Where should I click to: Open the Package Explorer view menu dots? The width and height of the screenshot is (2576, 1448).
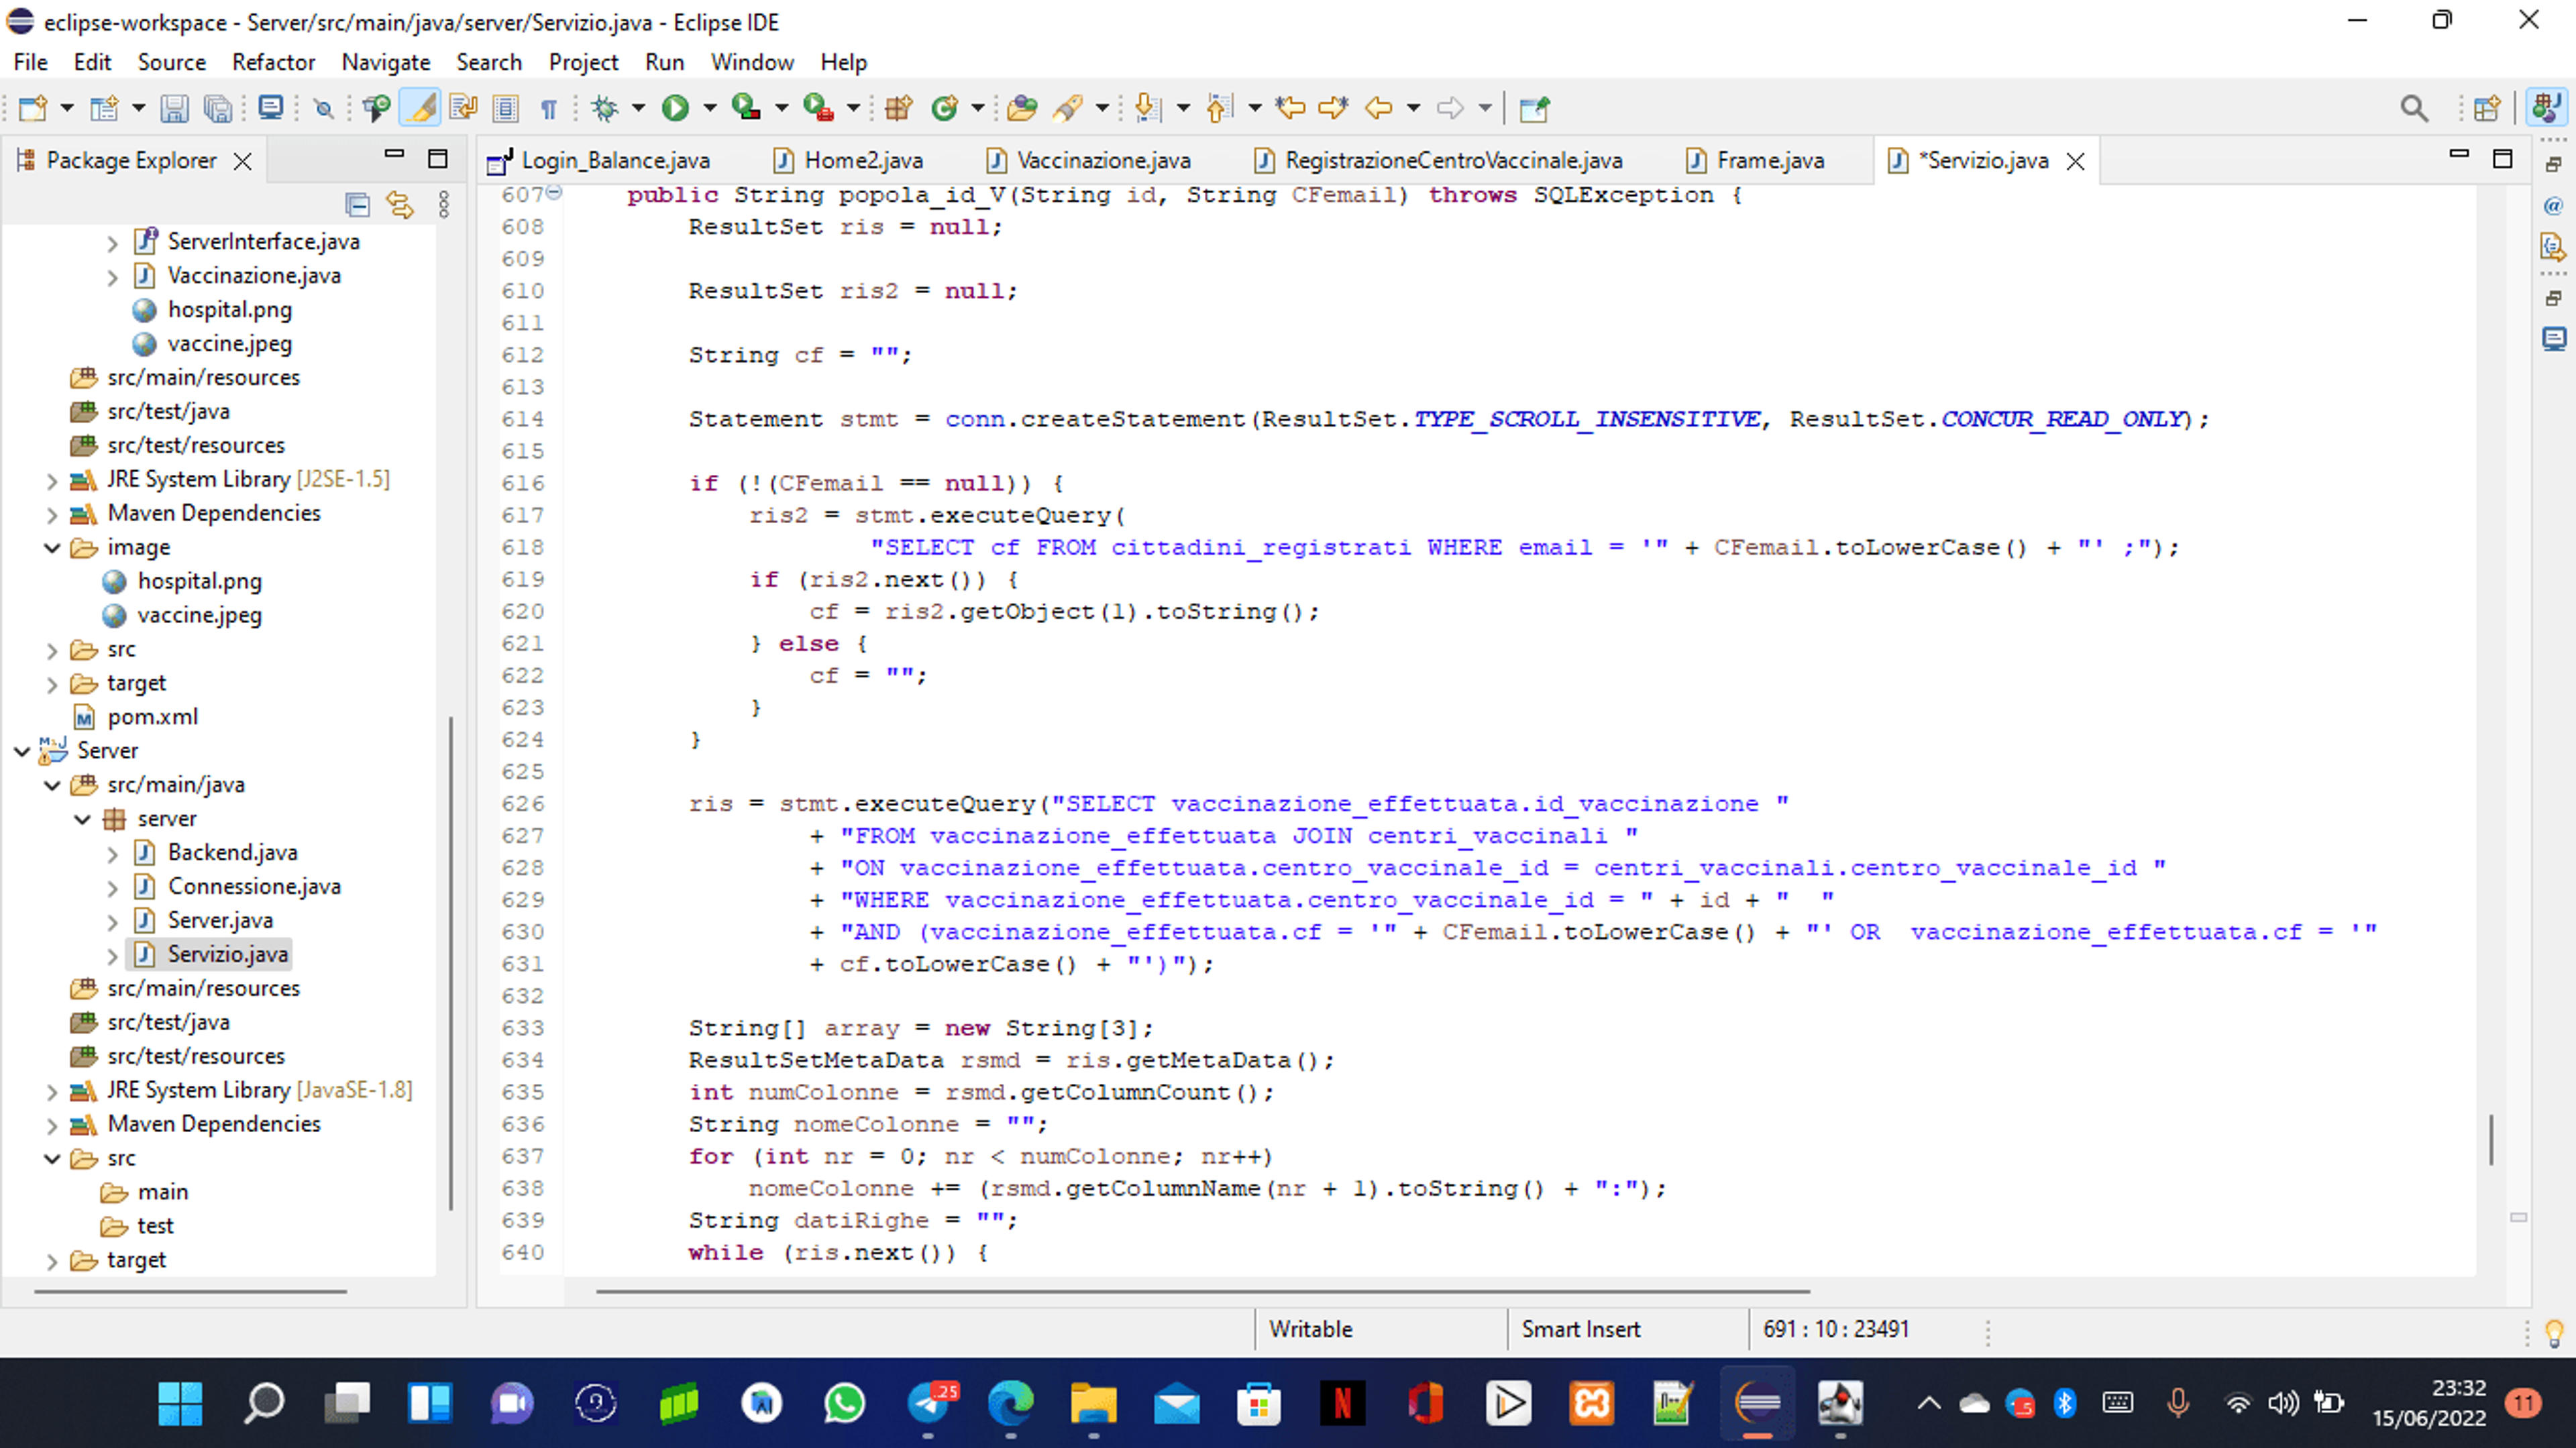point(444,205)
